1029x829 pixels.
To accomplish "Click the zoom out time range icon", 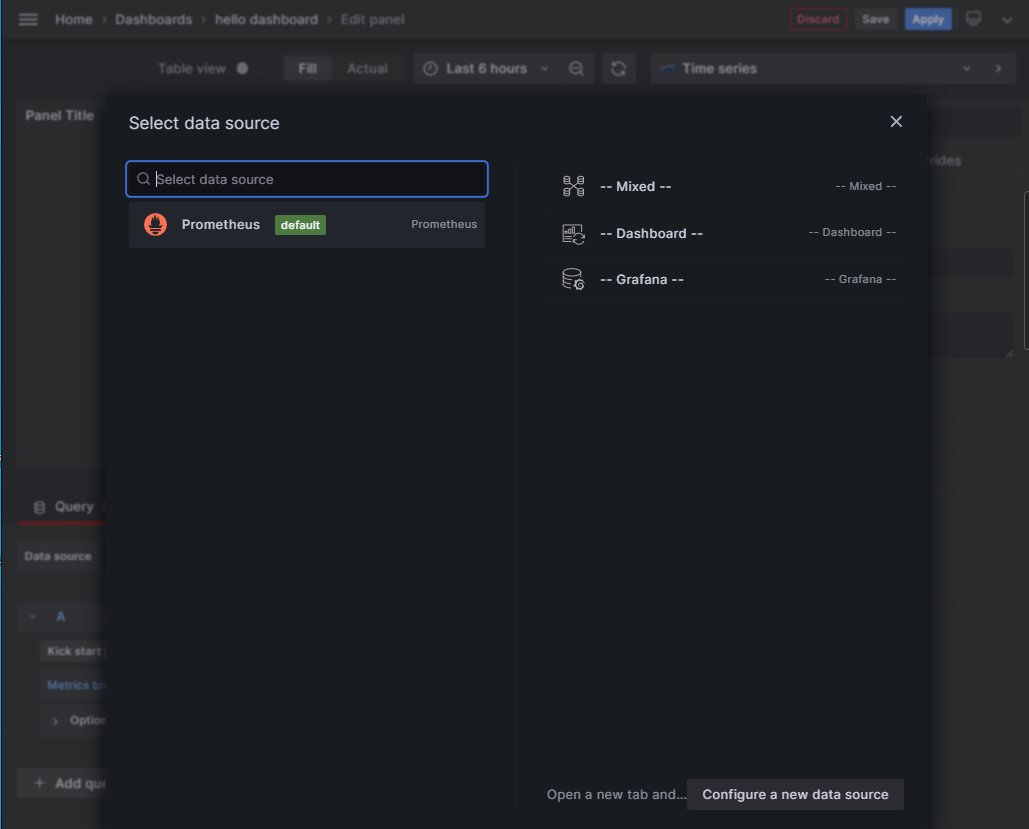I will 576,68.
